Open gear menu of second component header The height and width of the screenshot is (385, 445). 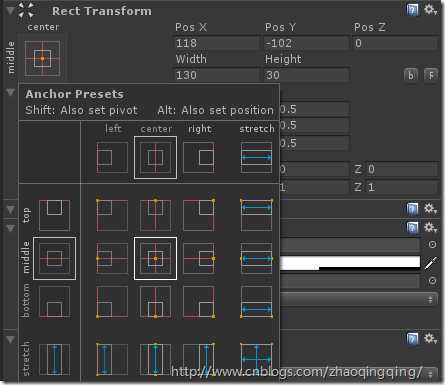tap(430, 209)
